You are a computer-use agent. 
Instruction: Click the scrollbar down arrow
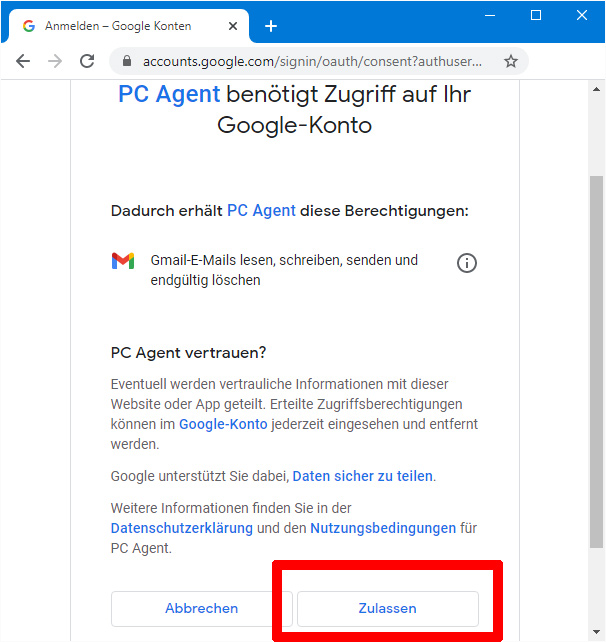(596, 632)
